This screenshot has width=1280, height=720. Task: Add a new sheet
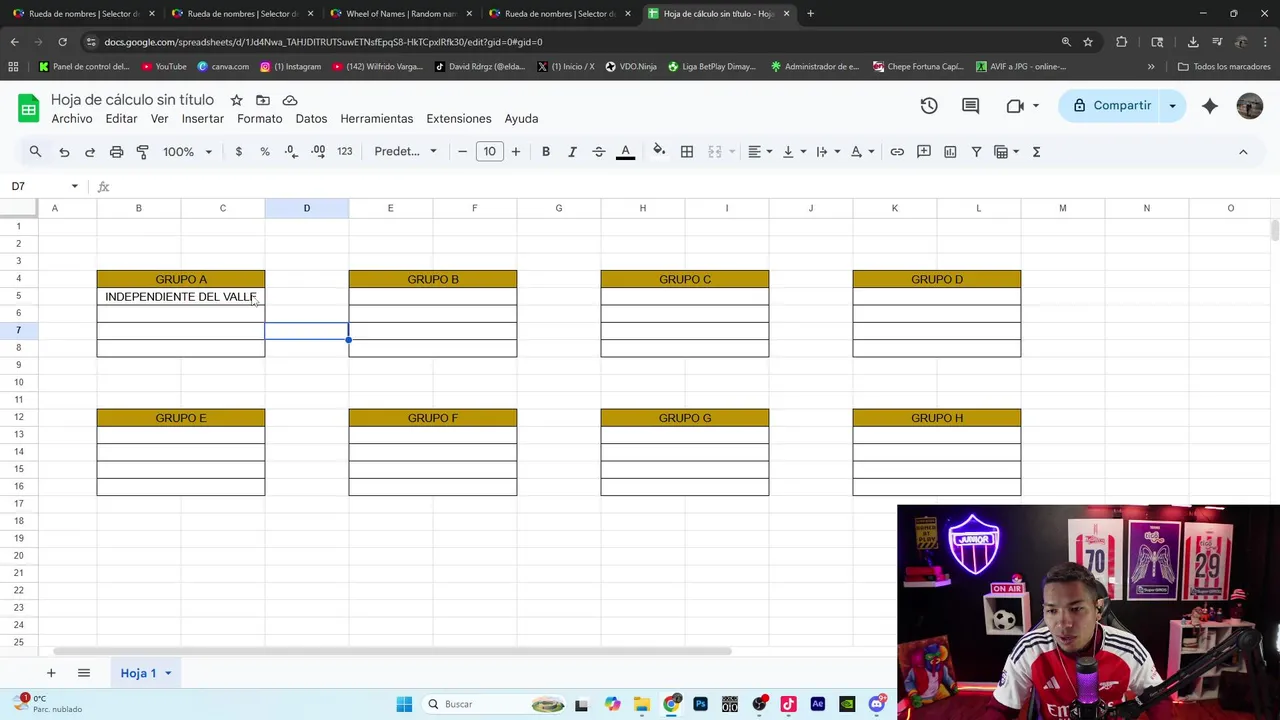point(51,673)
